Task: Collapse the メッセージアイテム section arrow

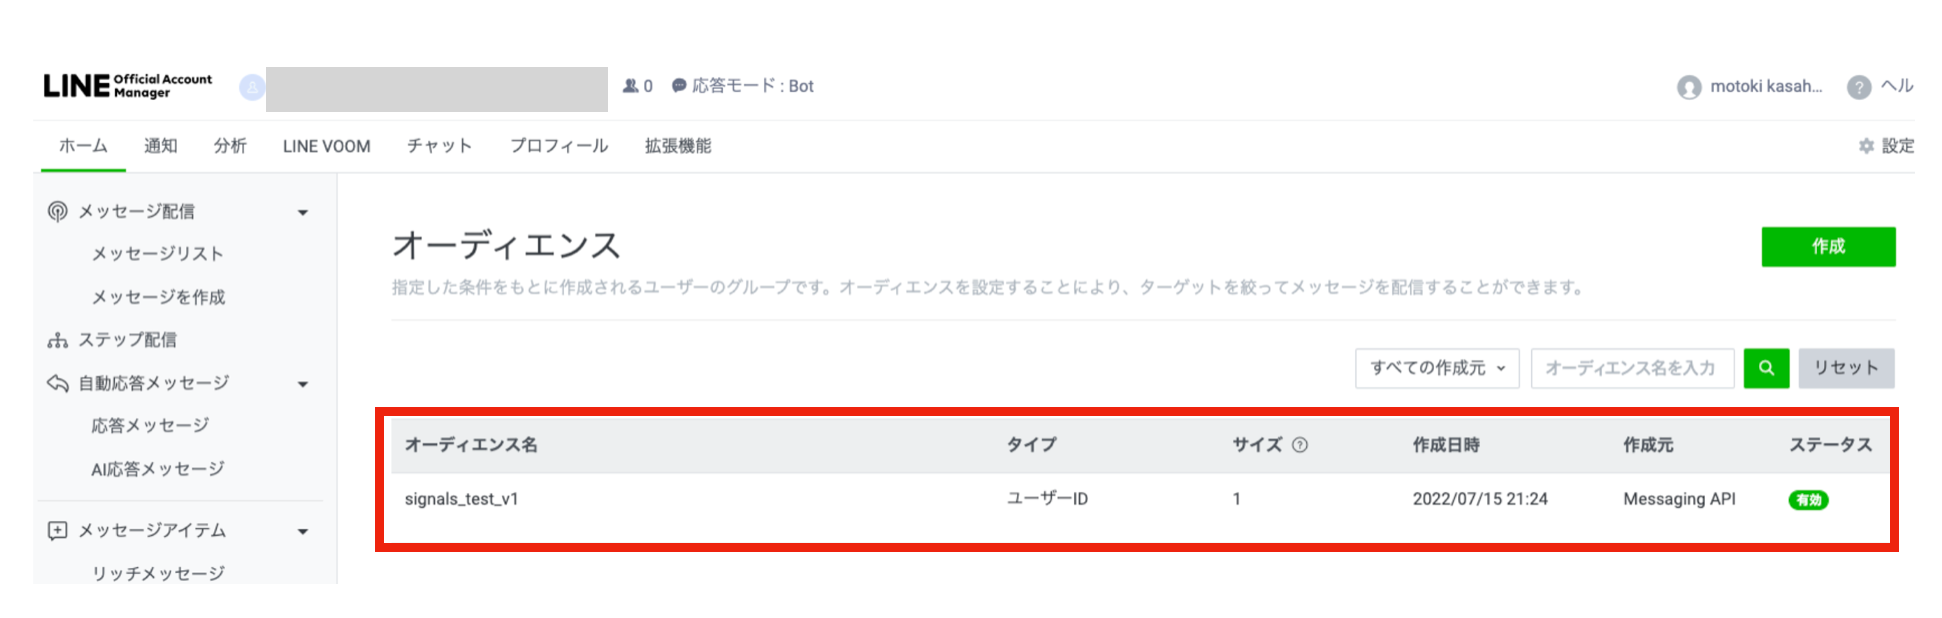Action: 303,531
